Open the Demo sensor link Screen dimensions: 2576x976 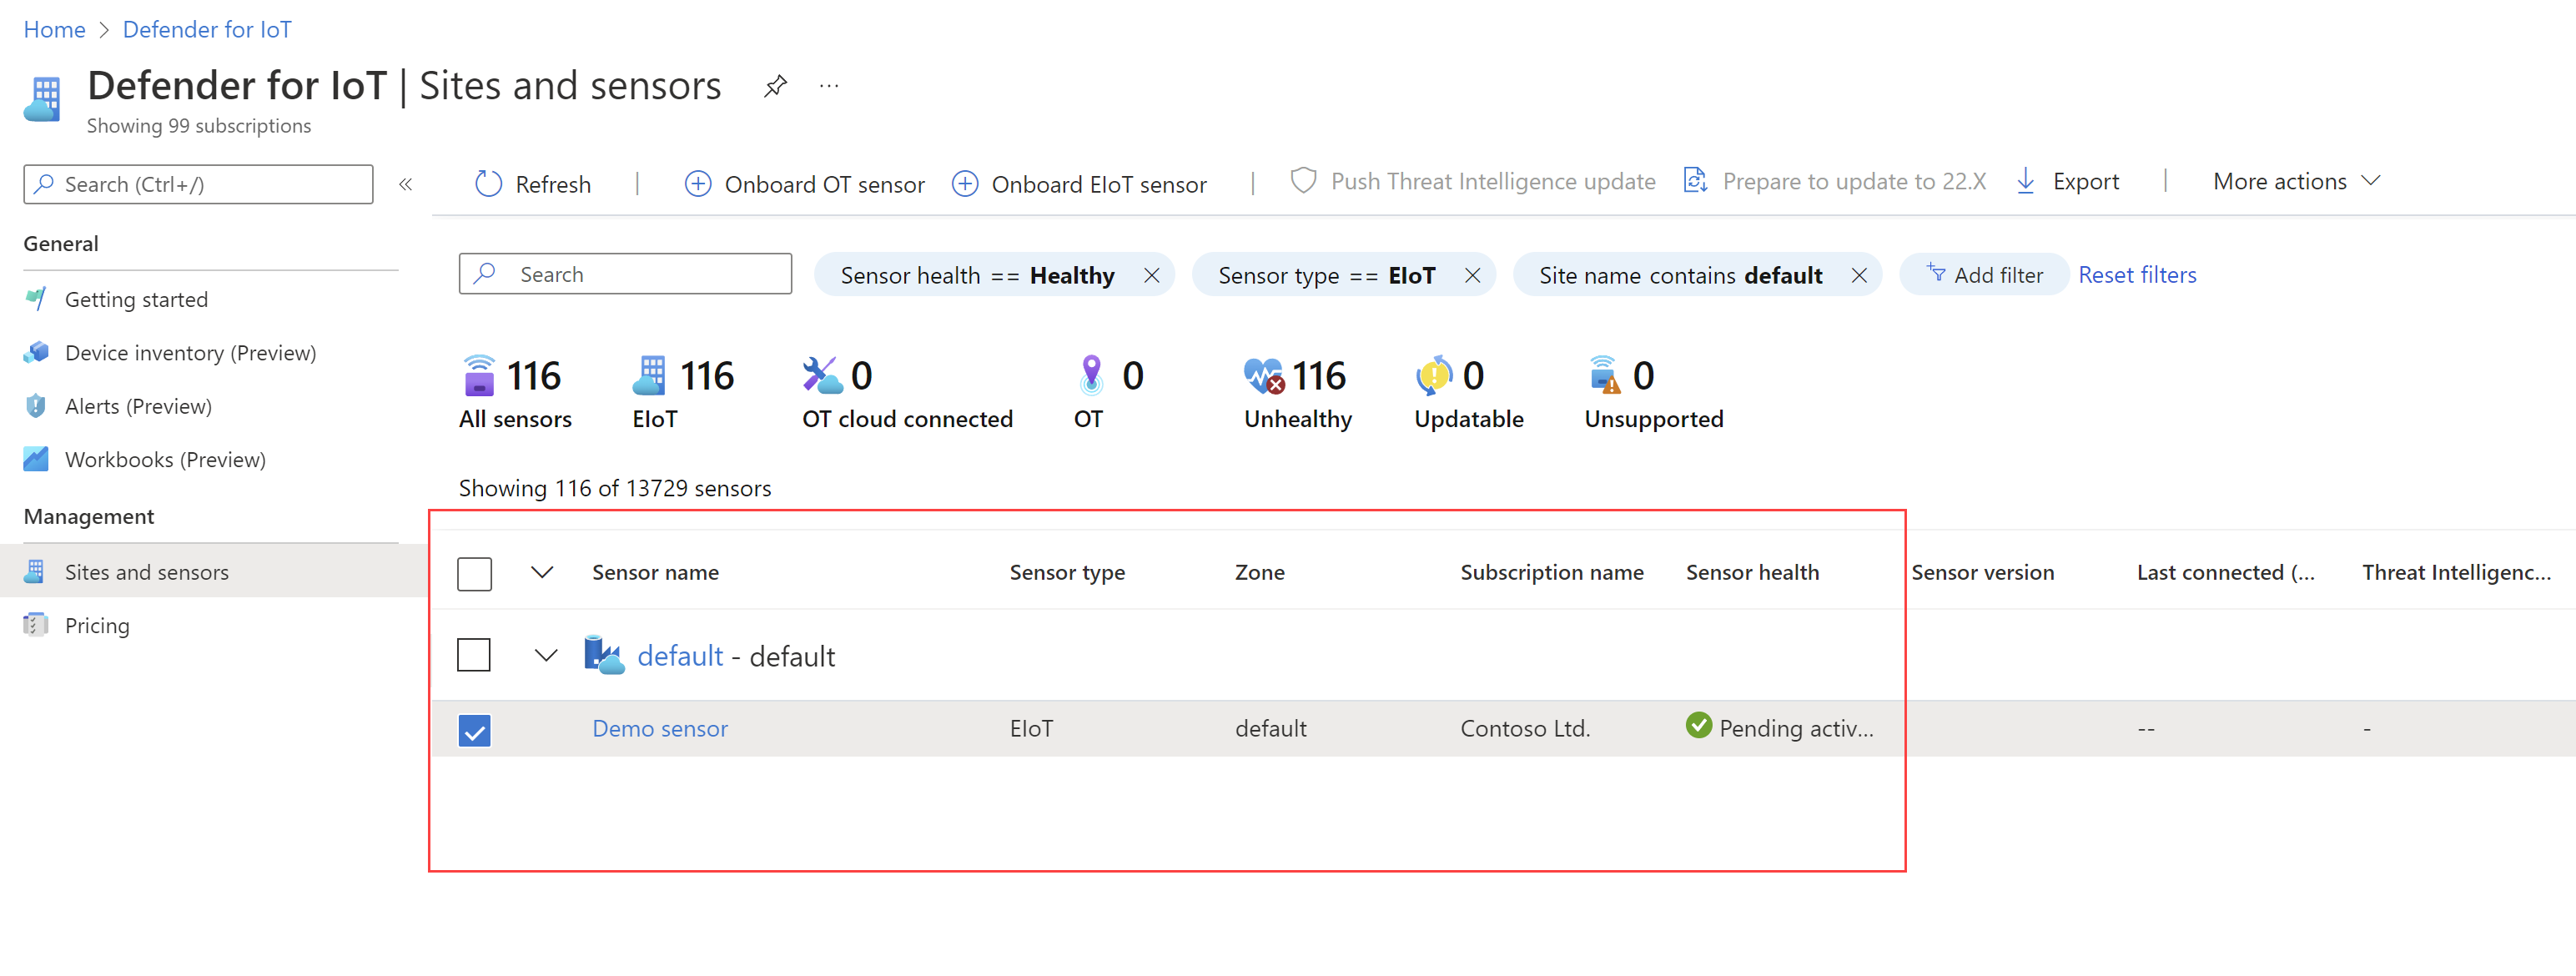[660, 729]
